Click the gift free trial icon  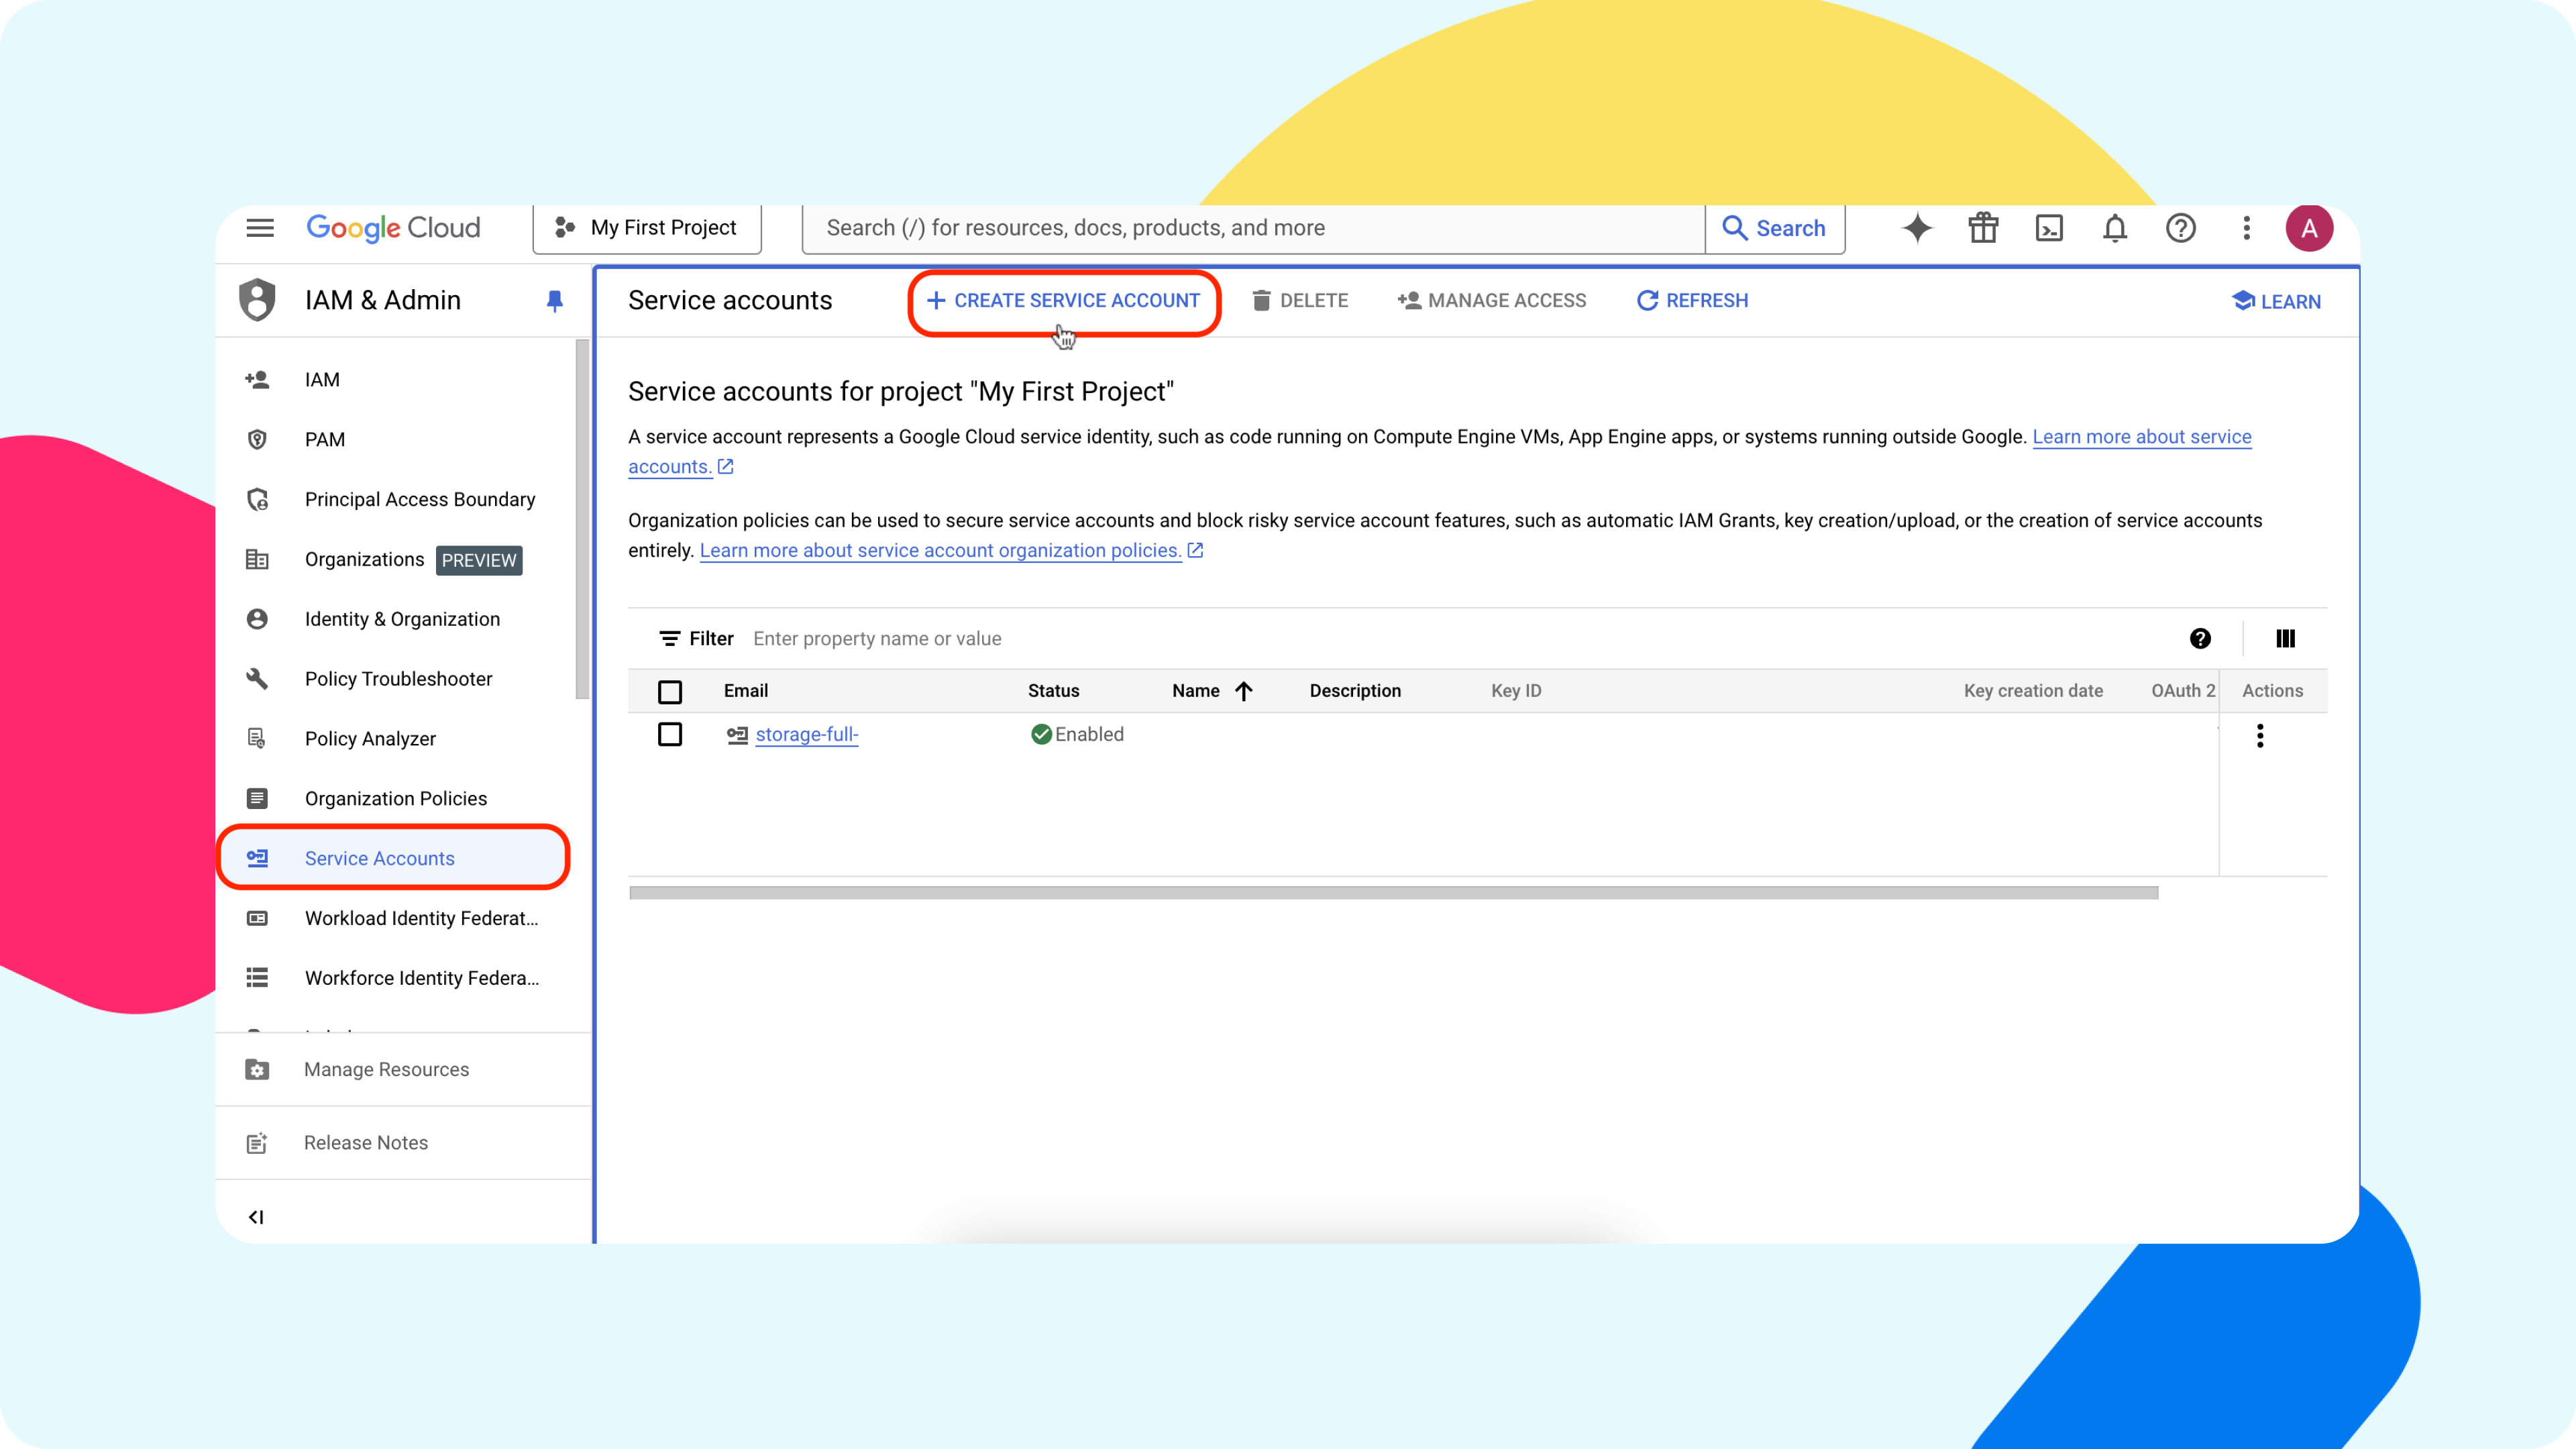(1983, 228)
